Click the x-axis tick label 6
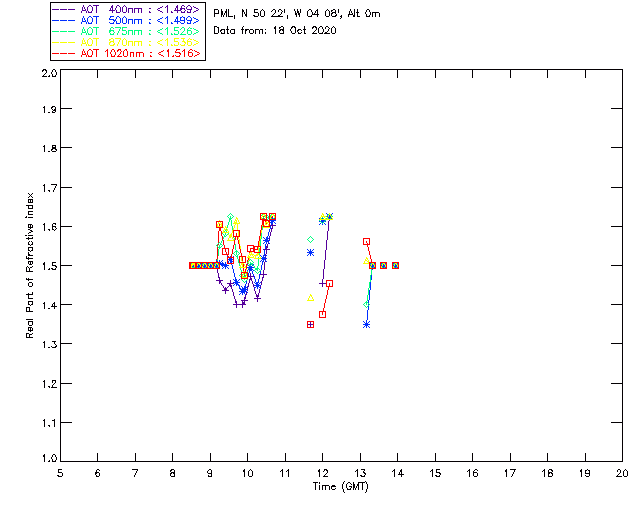The width and height of the screenshot is (640, 512). (98, 473)
